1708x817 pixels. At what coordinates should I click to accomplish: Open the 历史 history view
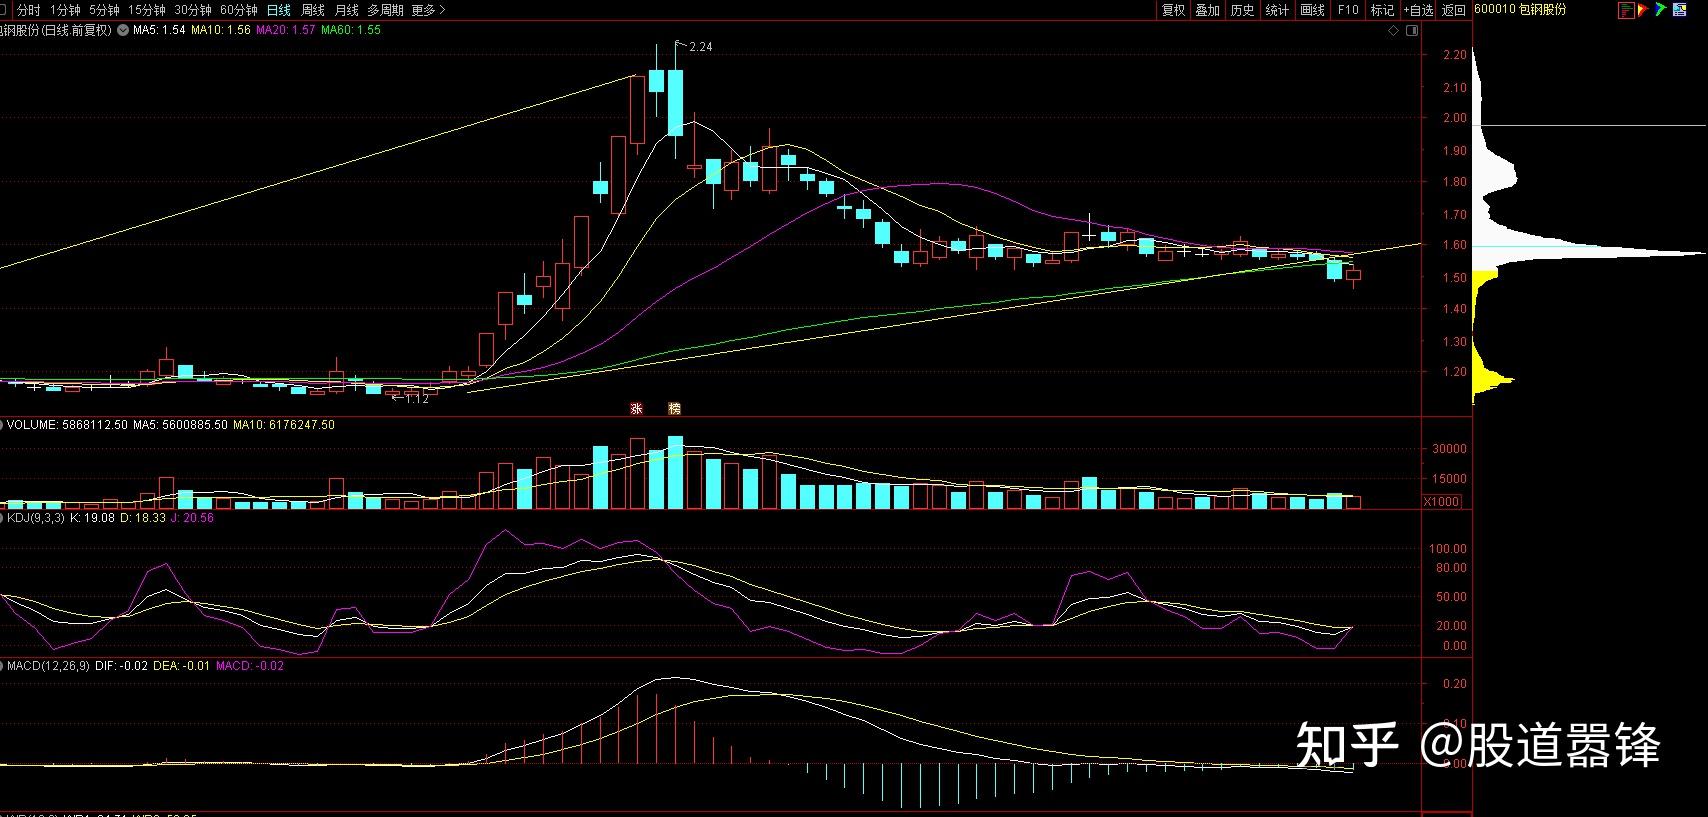[x=1243, y=10]
